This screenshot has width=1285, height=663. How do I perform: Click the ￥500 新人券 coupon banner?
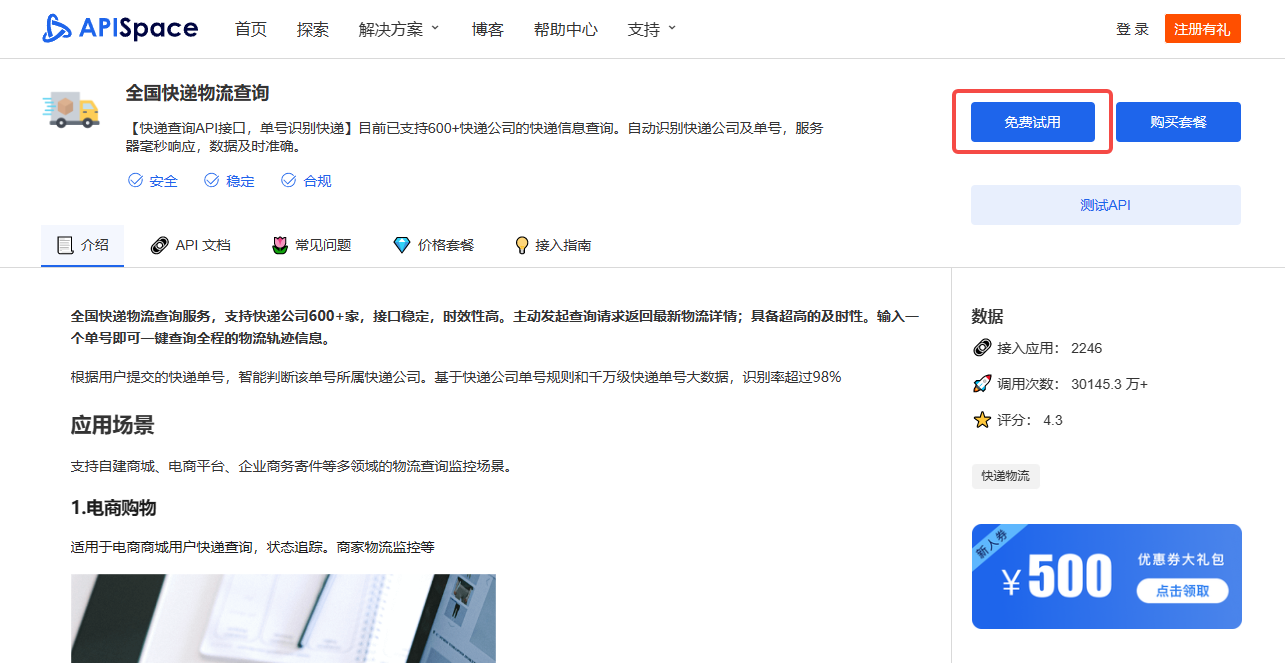[1107, 576]
